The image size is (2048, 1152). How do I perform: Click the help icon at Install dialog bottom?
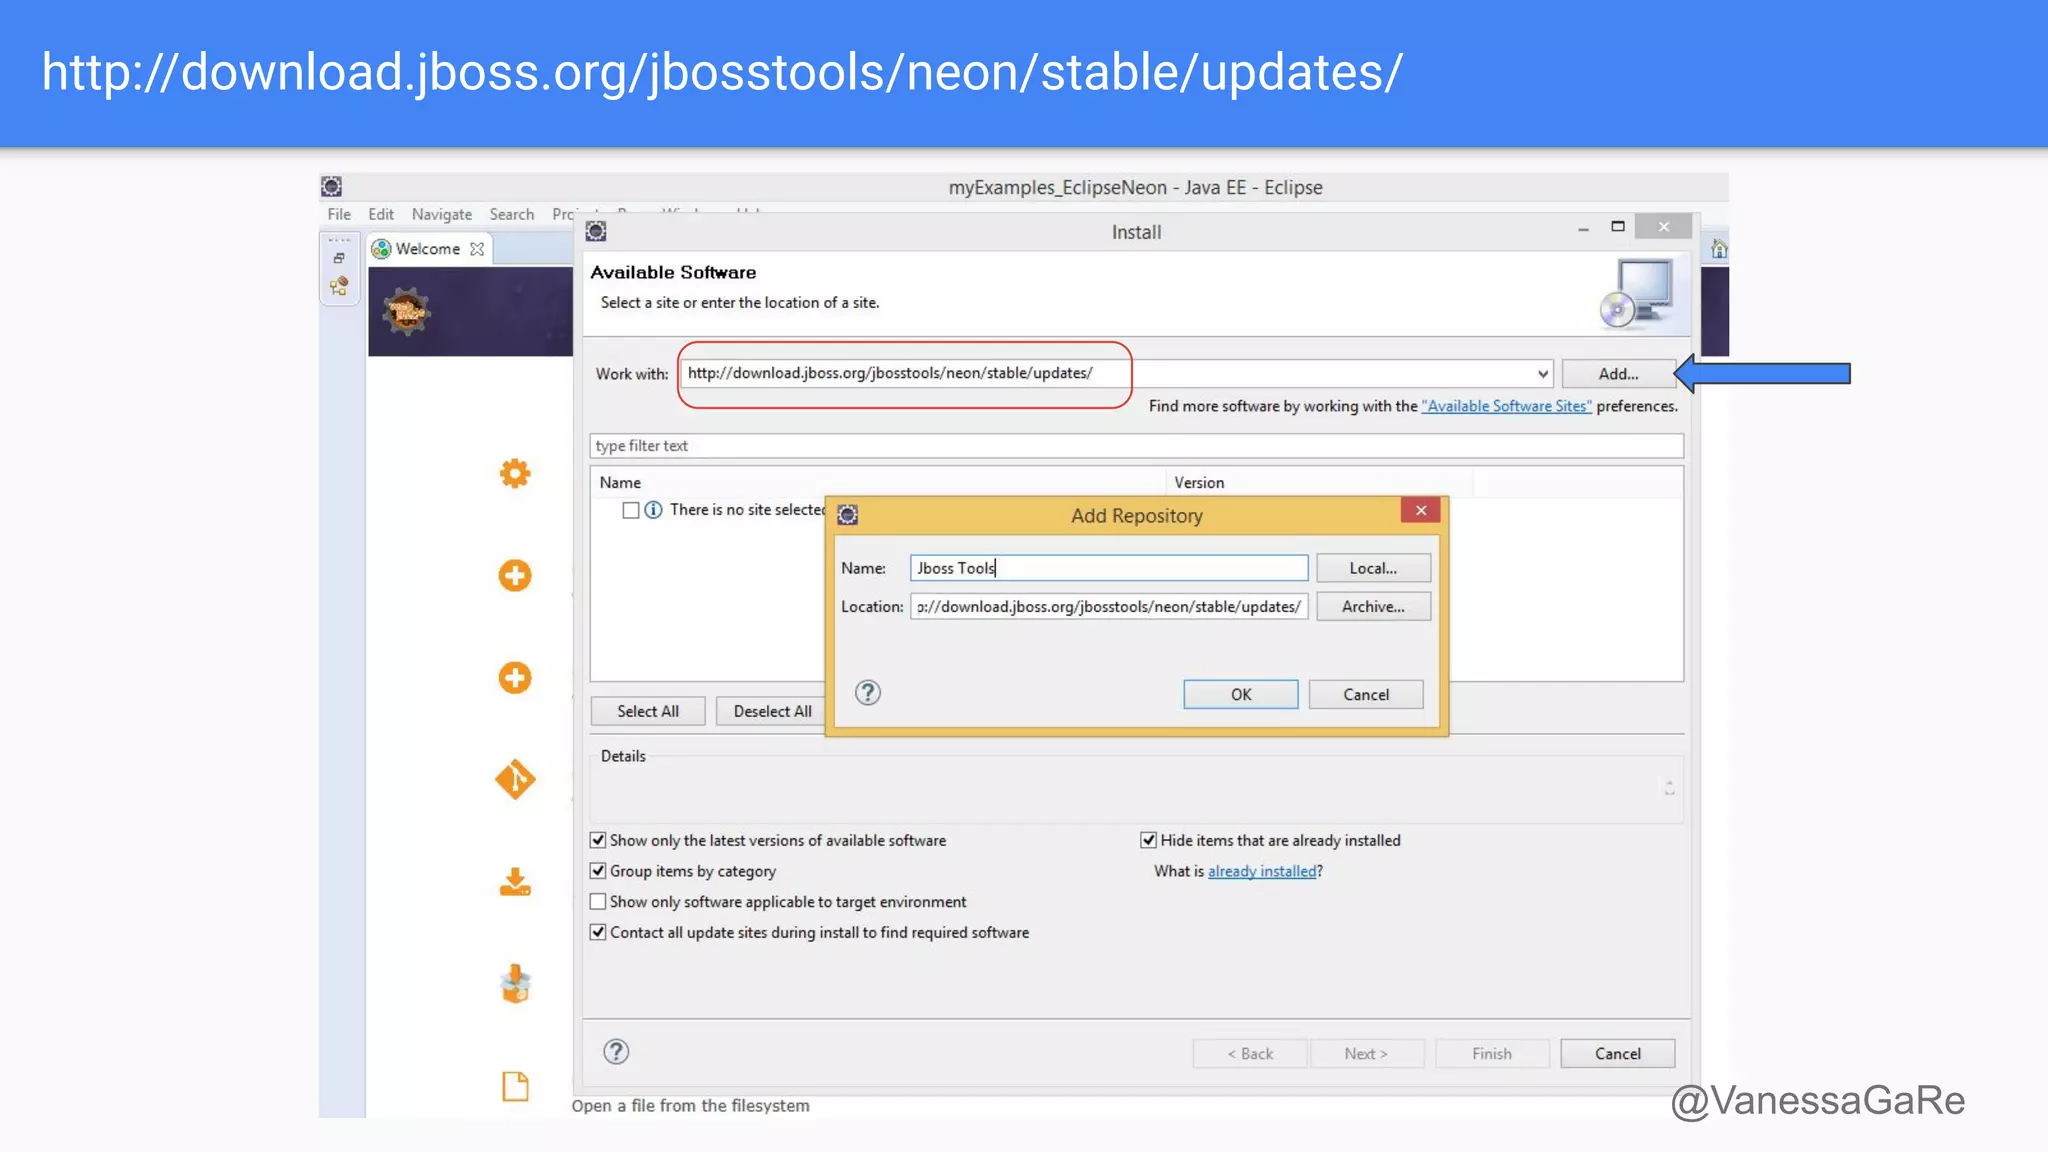(616, 1051)
